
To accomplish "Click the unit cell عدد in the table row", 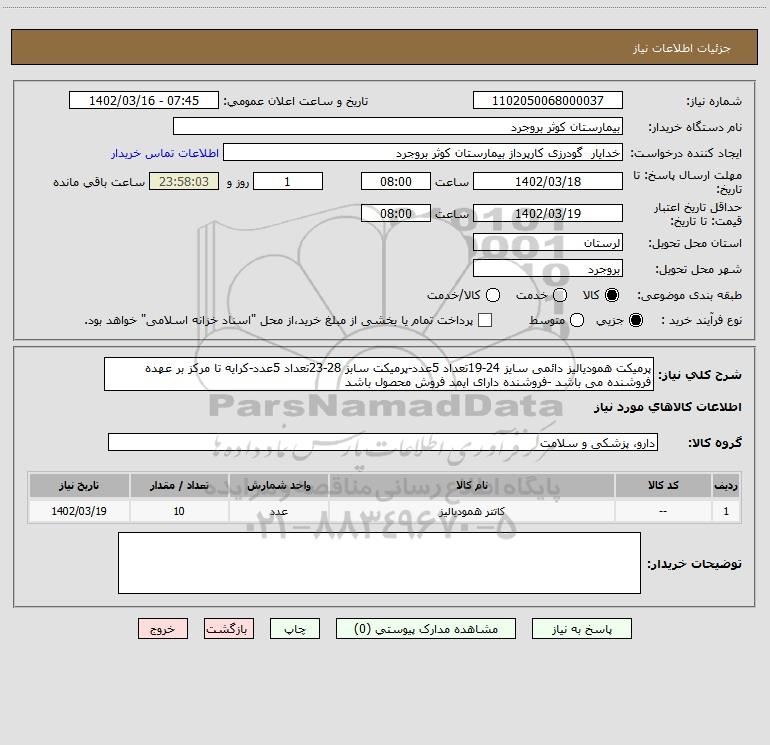I will pyautogui.click(x=278, y=511).
